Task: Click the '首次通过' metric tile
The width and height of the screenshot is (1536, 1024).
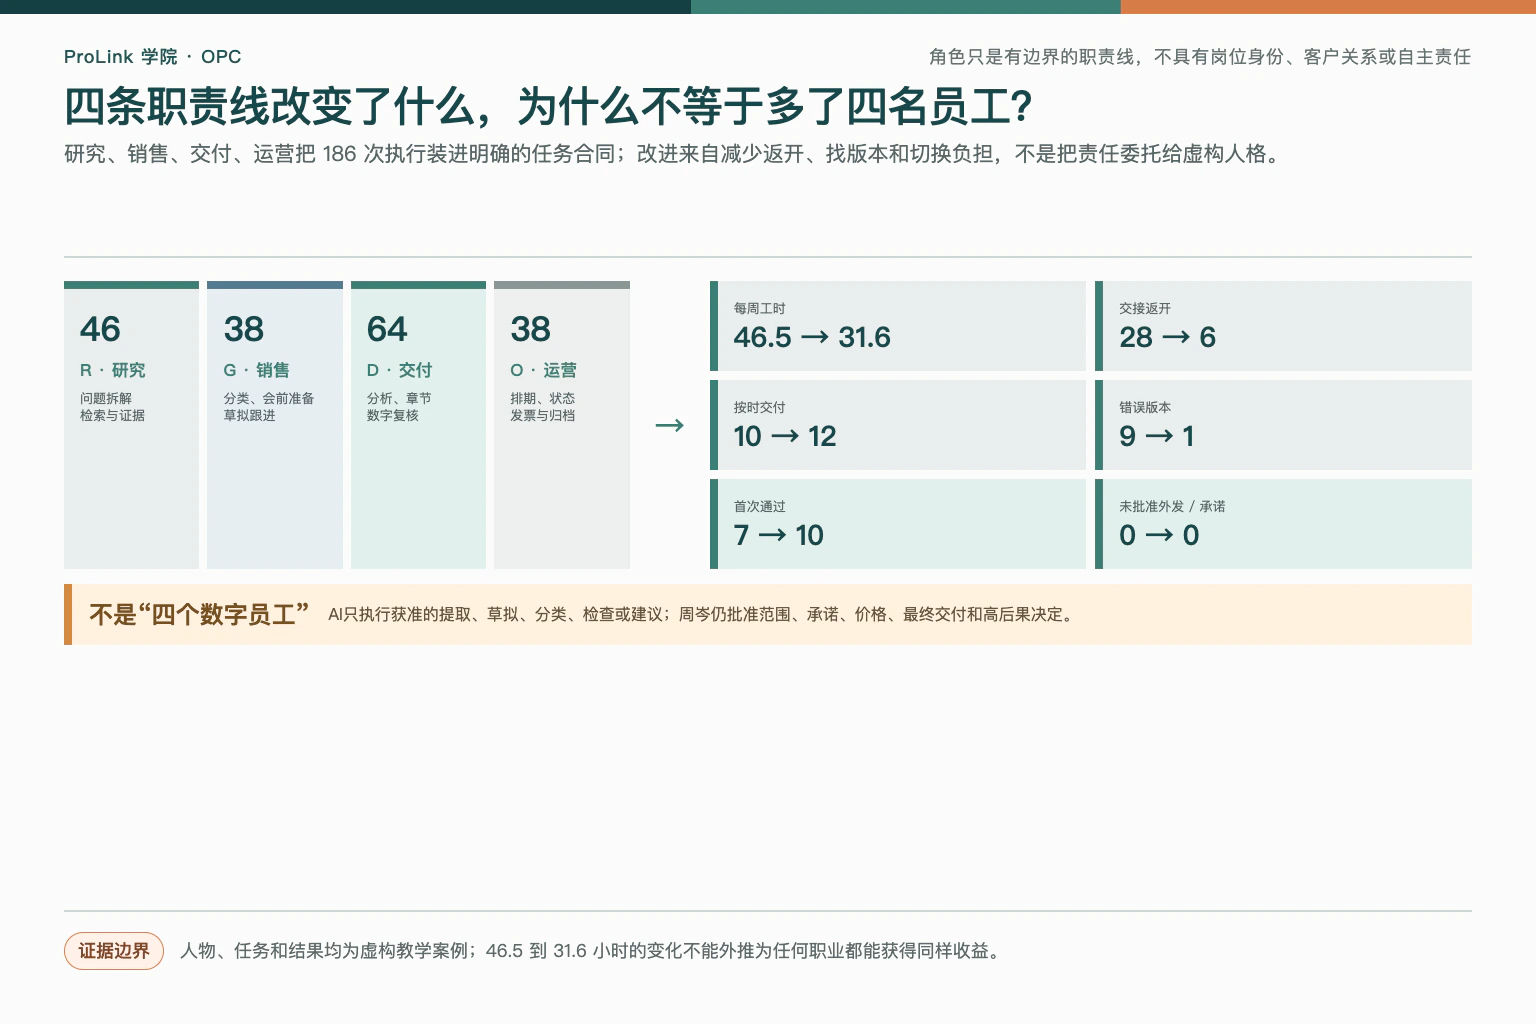Action: (x=898, y=524)
